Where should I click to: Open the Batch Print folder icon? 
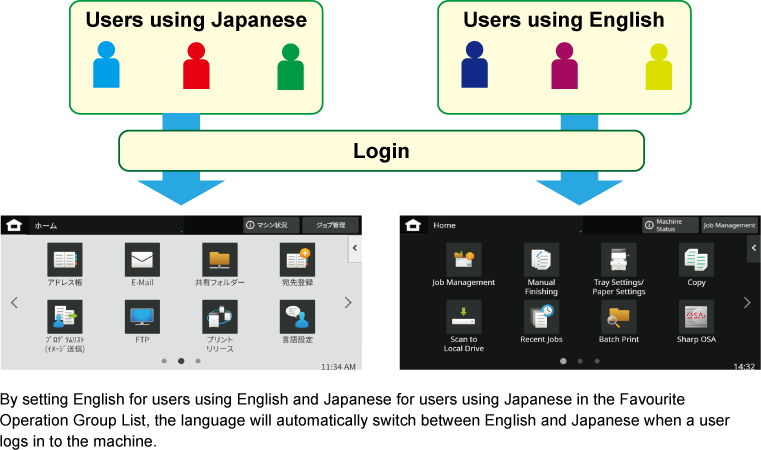619,317
